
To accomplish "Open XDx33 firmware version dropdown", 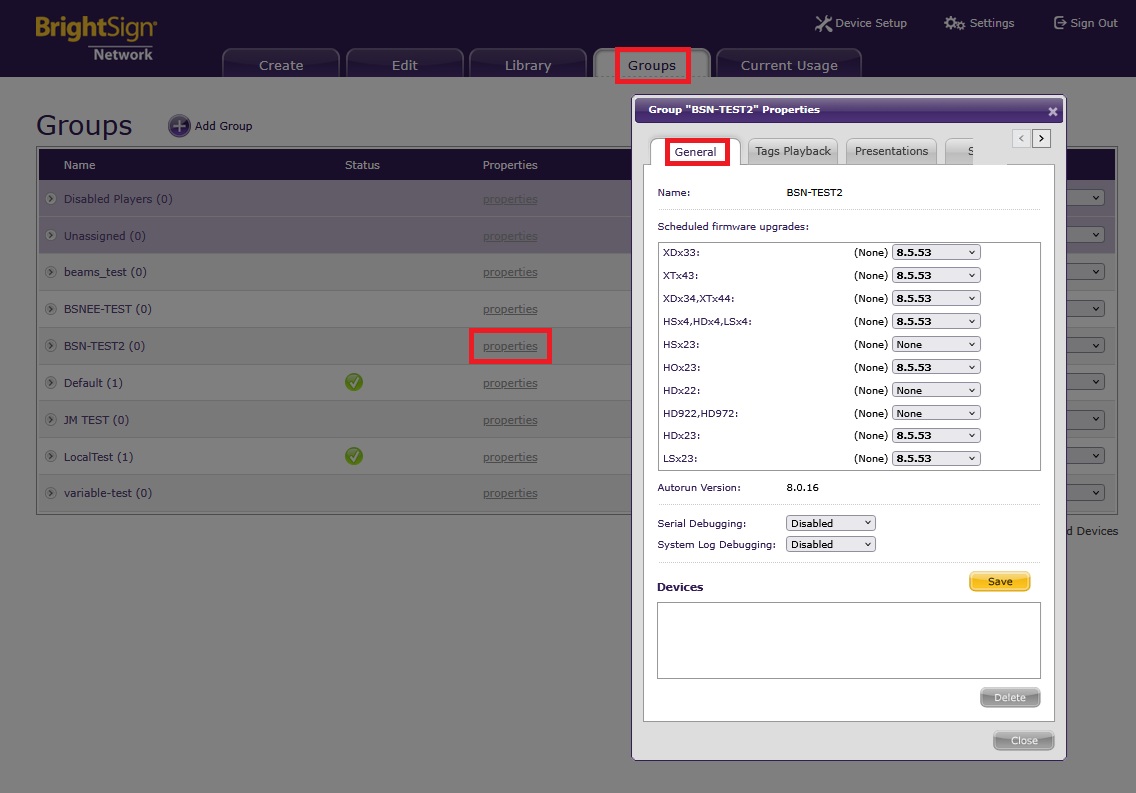I will coord(935,253).
